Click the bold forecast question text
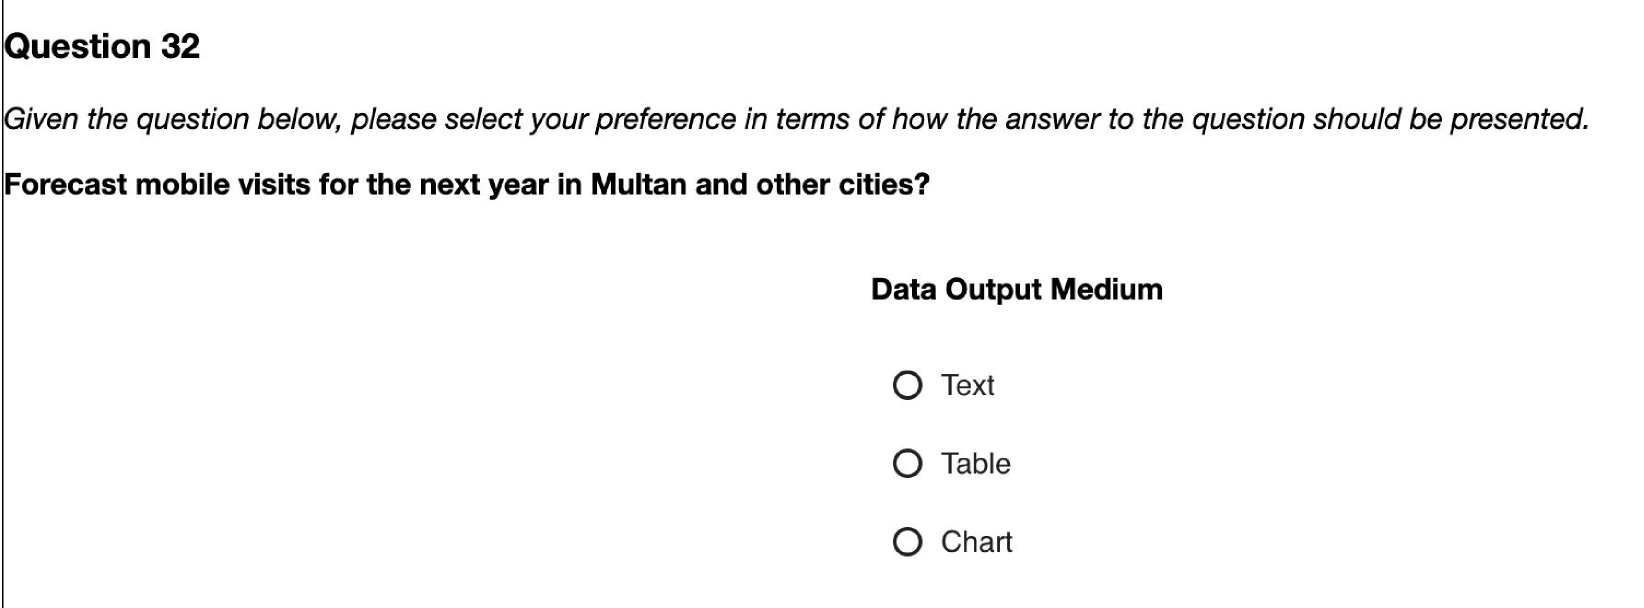Image resolution: width=1644 pixels, height=608 pixels. (467, 185)
